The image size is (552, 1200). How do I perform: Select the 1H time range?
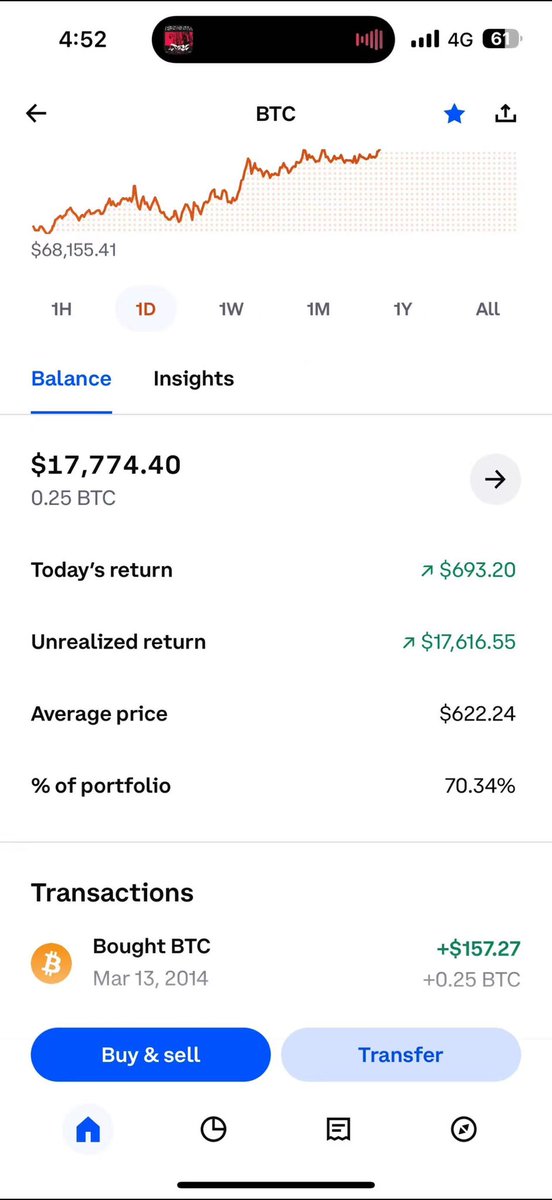click(x=61, y=309)
